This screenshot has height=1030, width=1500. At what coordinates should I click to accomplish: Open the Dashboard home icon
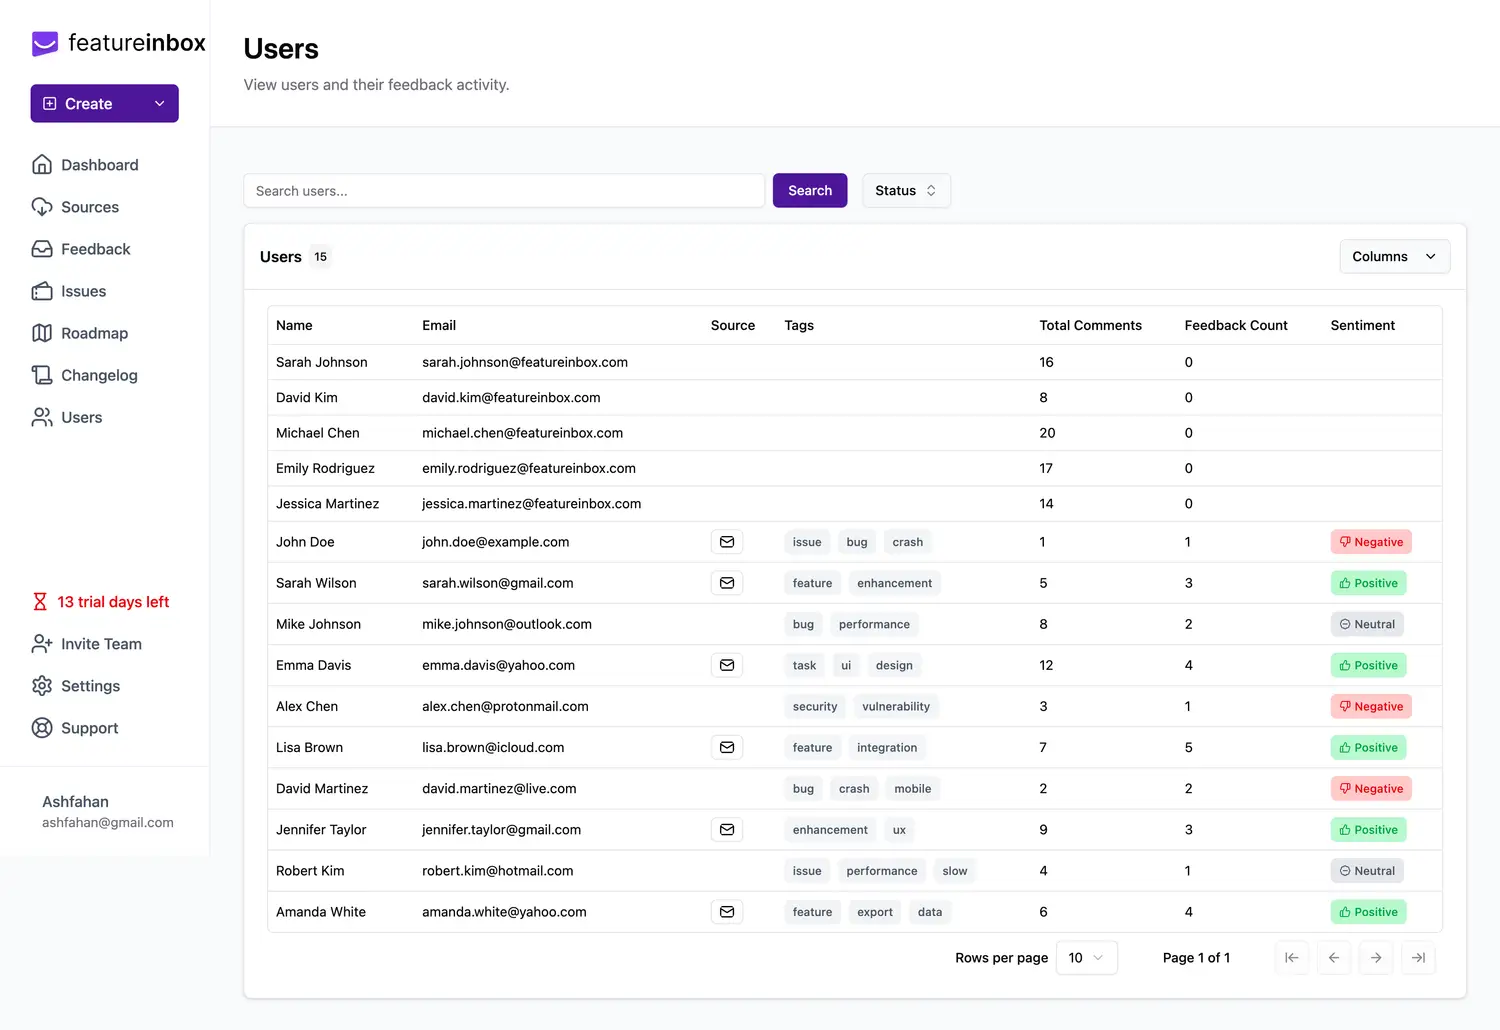[x=42, y=165]
